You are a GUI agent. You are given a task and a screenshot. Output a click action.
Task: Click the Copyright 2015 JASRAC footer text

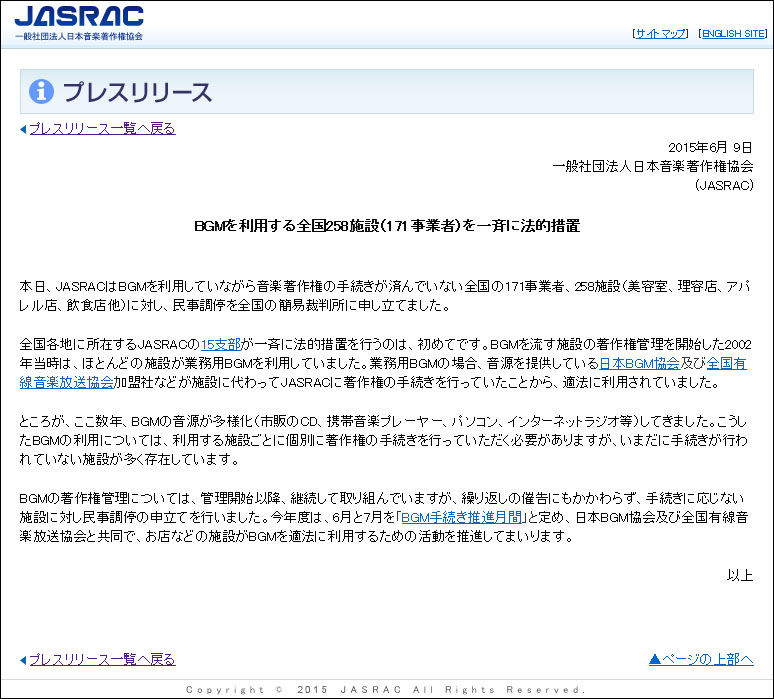tap(386, 690)
